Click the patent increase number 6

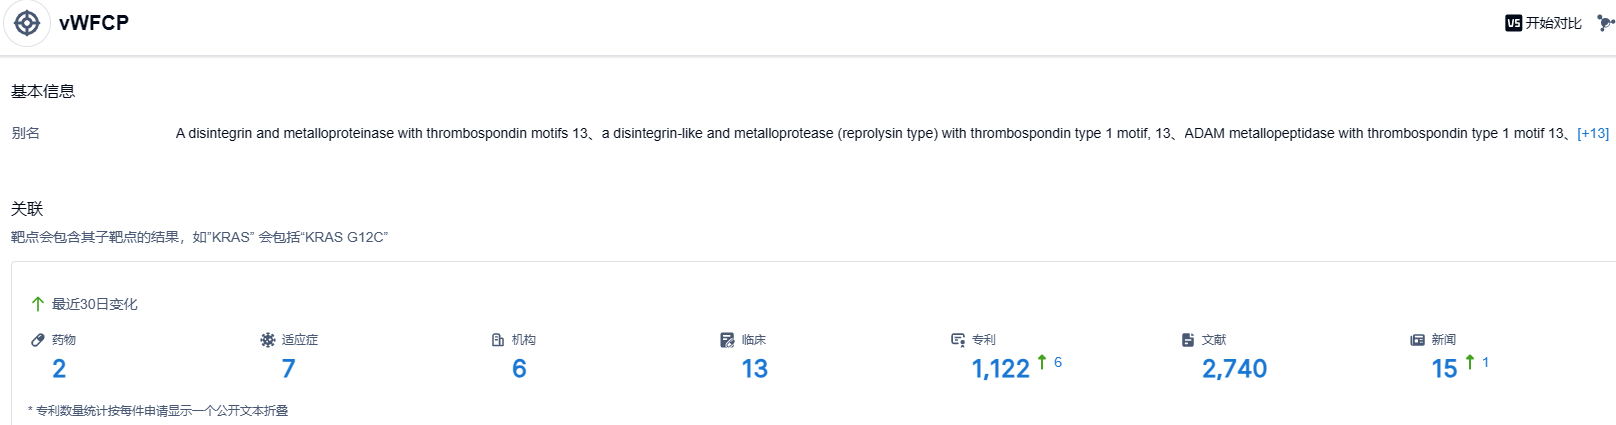[1058, 362]
